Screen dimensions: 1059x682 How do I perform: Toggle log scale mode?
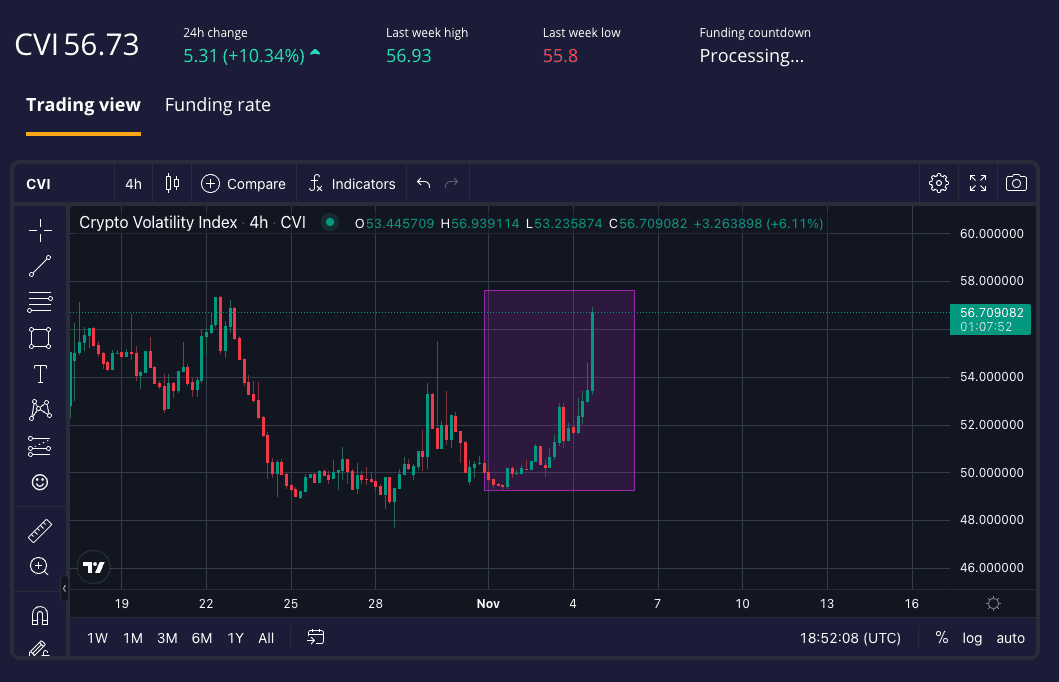coord(972,638)
